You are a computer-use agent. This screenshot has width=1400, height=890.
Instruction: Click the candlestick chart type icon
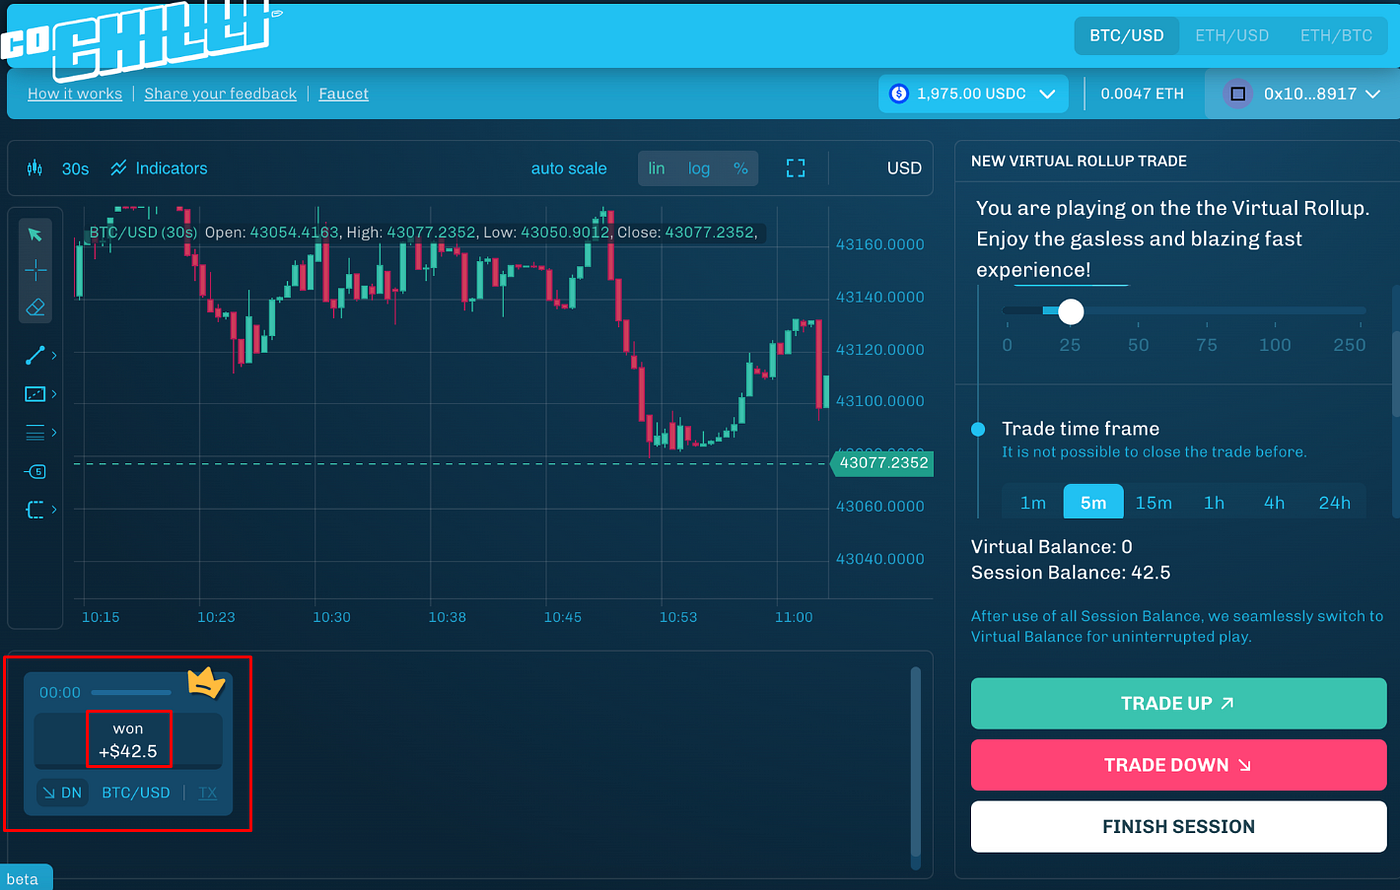35,168
